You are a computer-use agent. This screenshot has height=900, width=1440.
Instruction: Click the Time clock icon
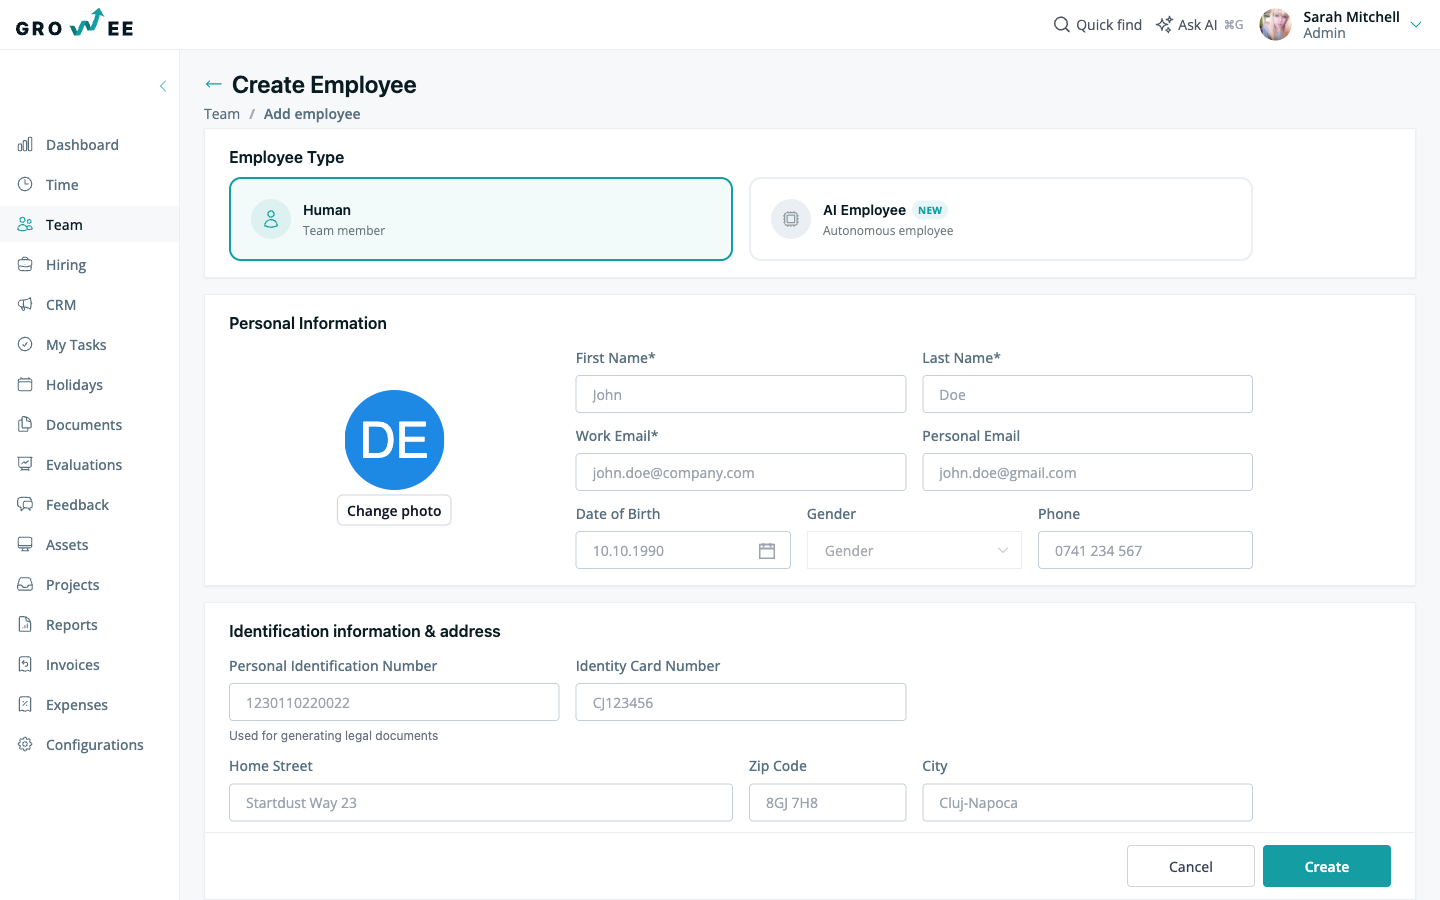click(25, 185)
